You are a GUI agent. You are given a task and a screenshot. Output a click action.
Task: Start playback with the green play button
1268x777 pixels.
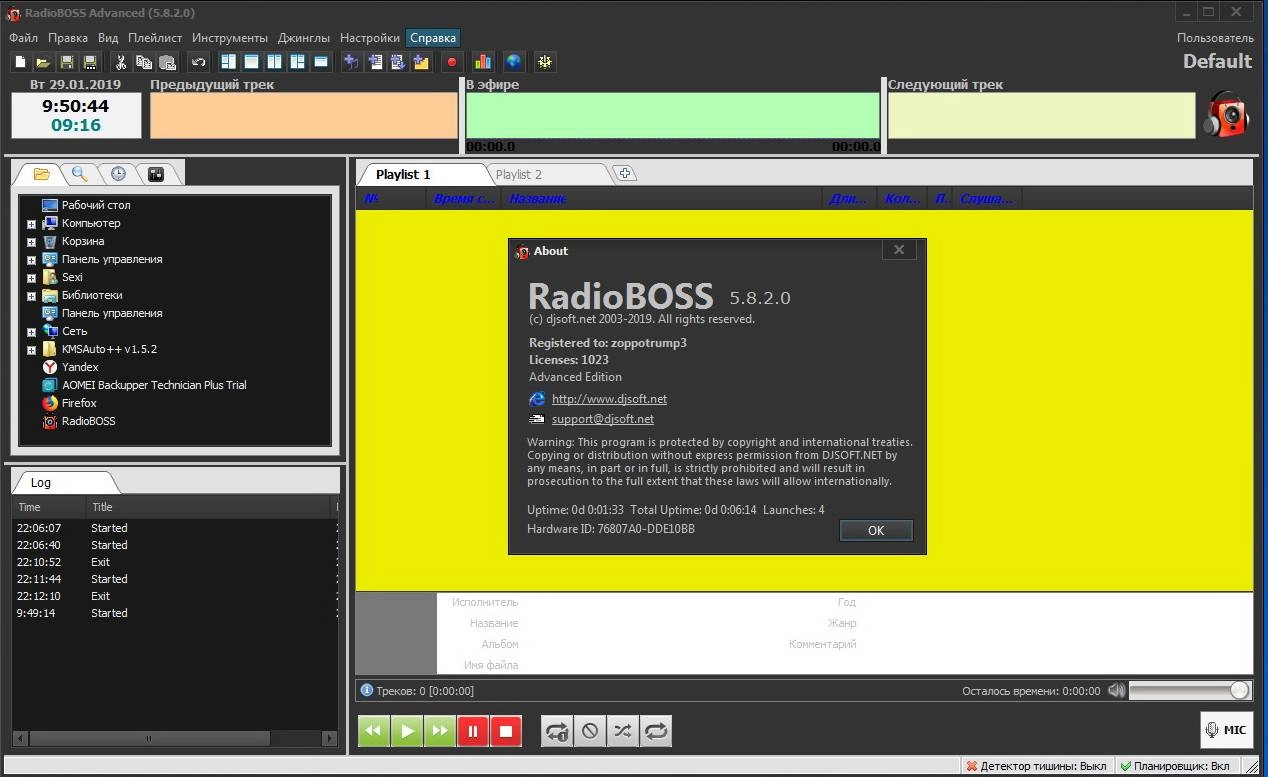[407, 731]
